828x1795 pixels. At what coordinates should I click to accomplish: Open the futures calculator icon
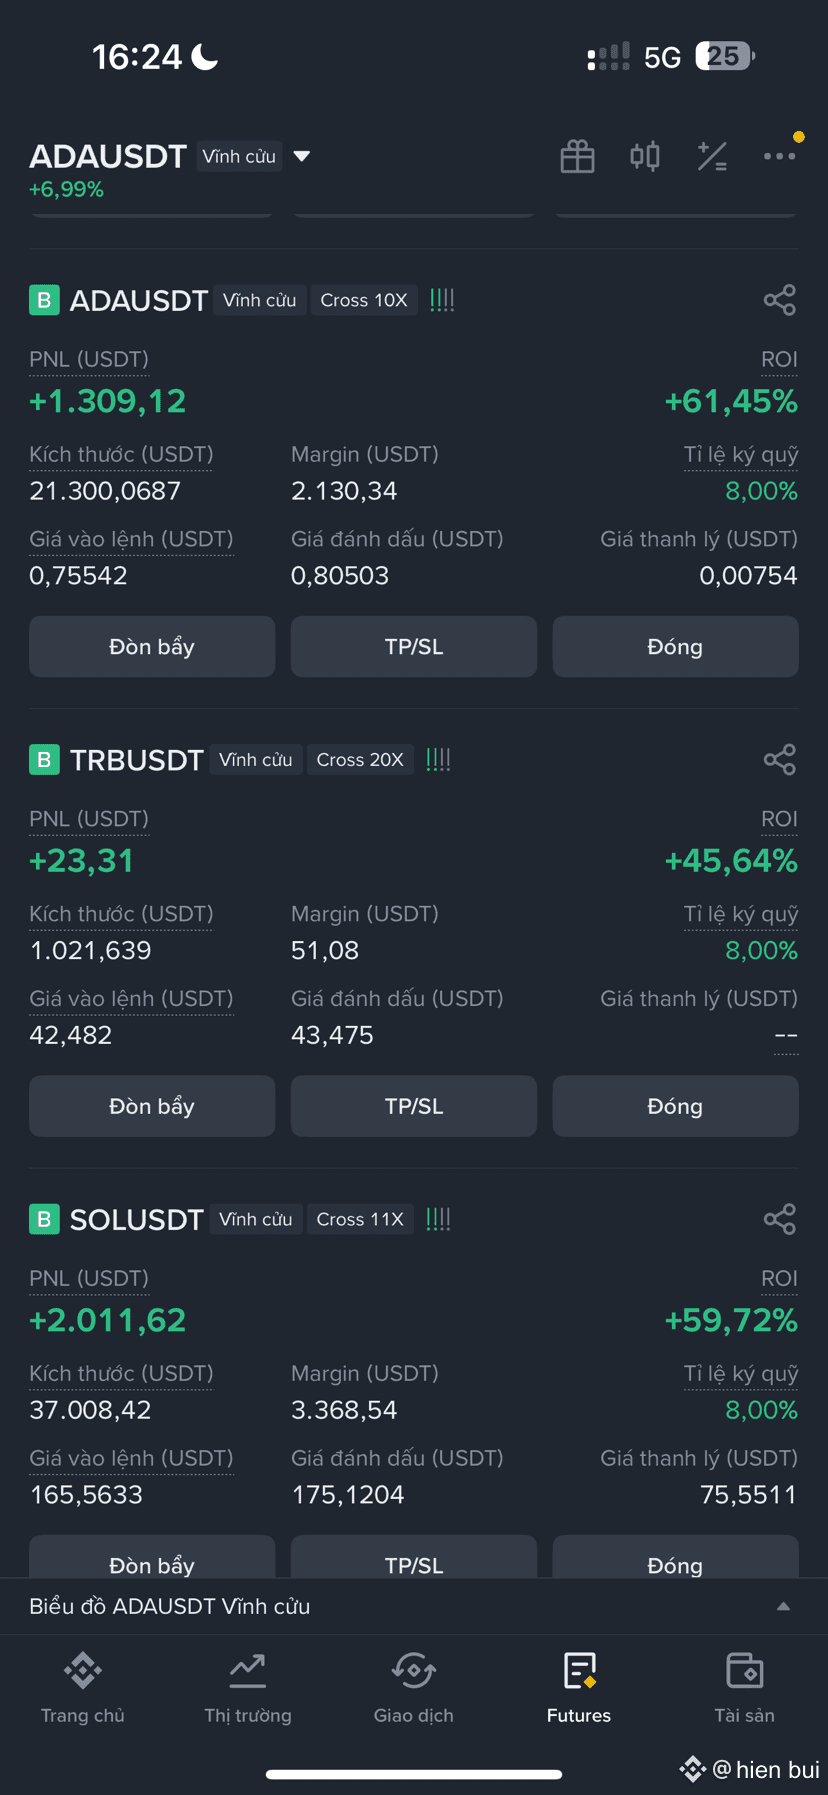[712, 156]
